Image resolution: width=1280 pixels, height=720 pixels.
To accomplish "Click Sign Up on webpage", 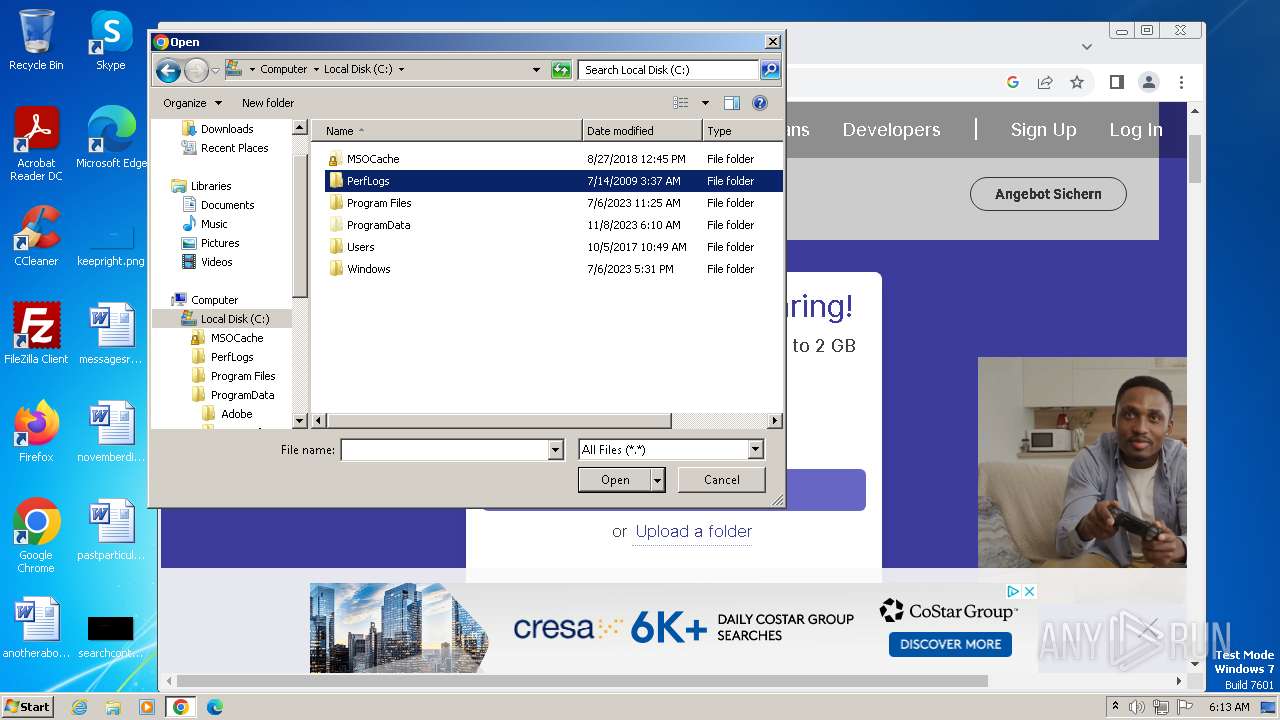I will tap(1043, 130).
